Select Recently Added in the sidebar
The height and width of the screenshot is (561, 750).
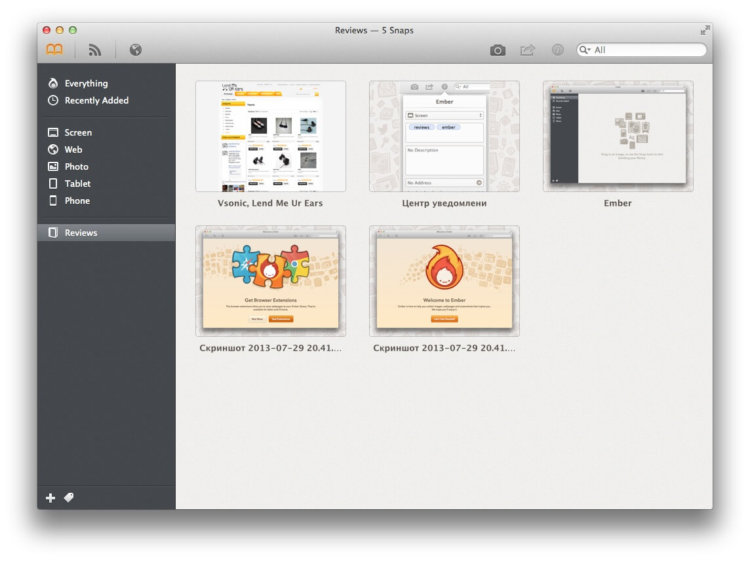tap(106, 100)
